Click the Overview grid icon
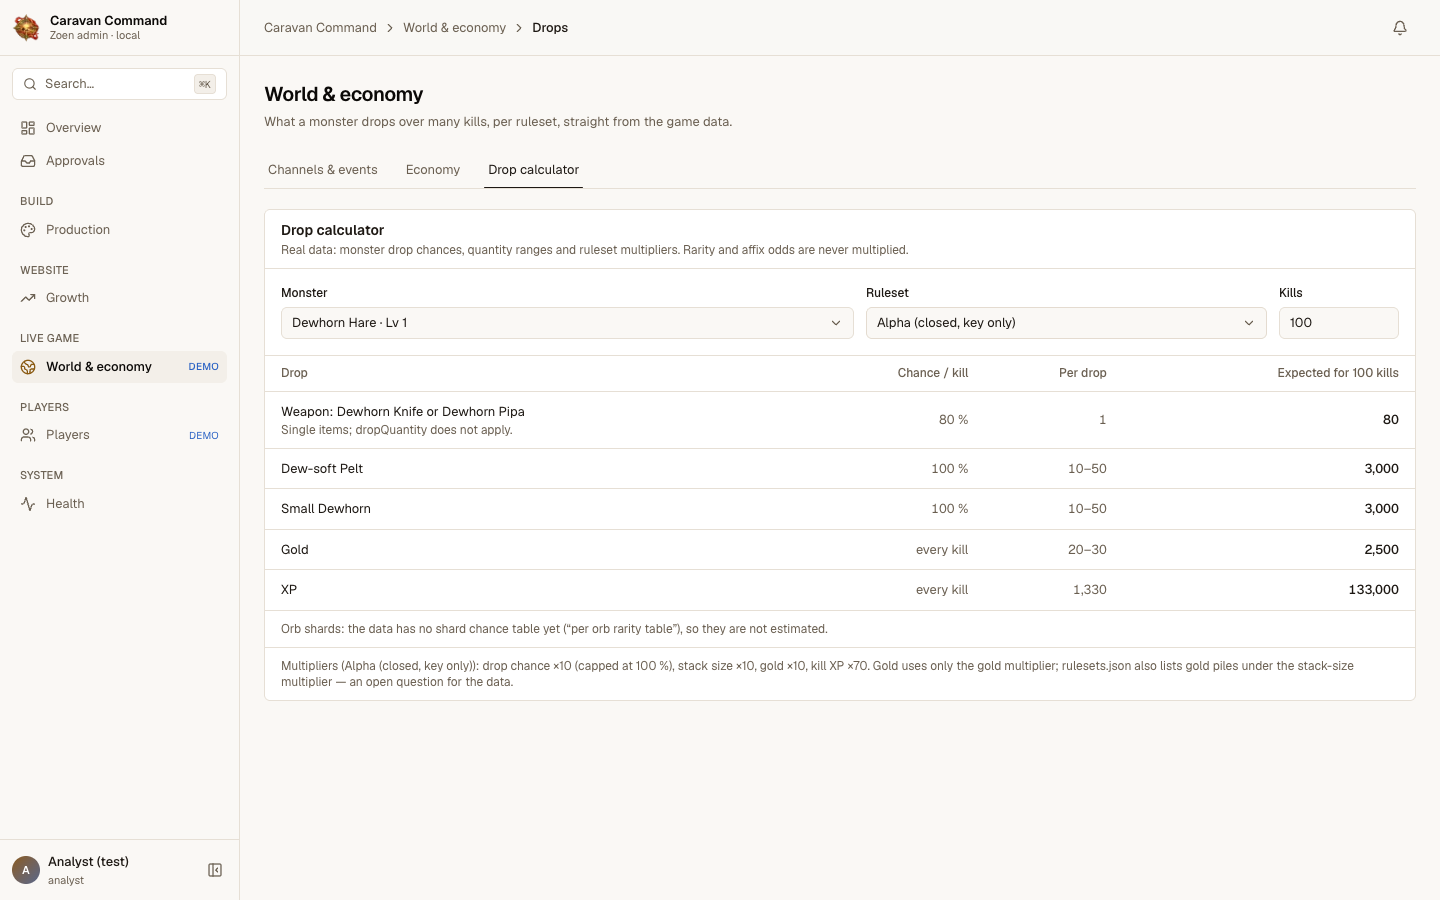The width and height of the screenshot is (1440, 900). [28, 128]
